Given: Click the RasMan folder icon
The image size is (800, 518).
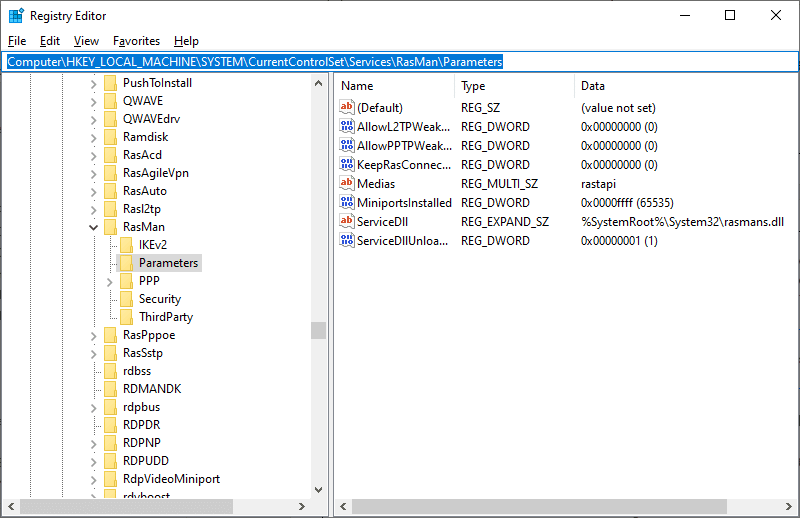Looking at the screenshot, I should (x=110, y=227).
